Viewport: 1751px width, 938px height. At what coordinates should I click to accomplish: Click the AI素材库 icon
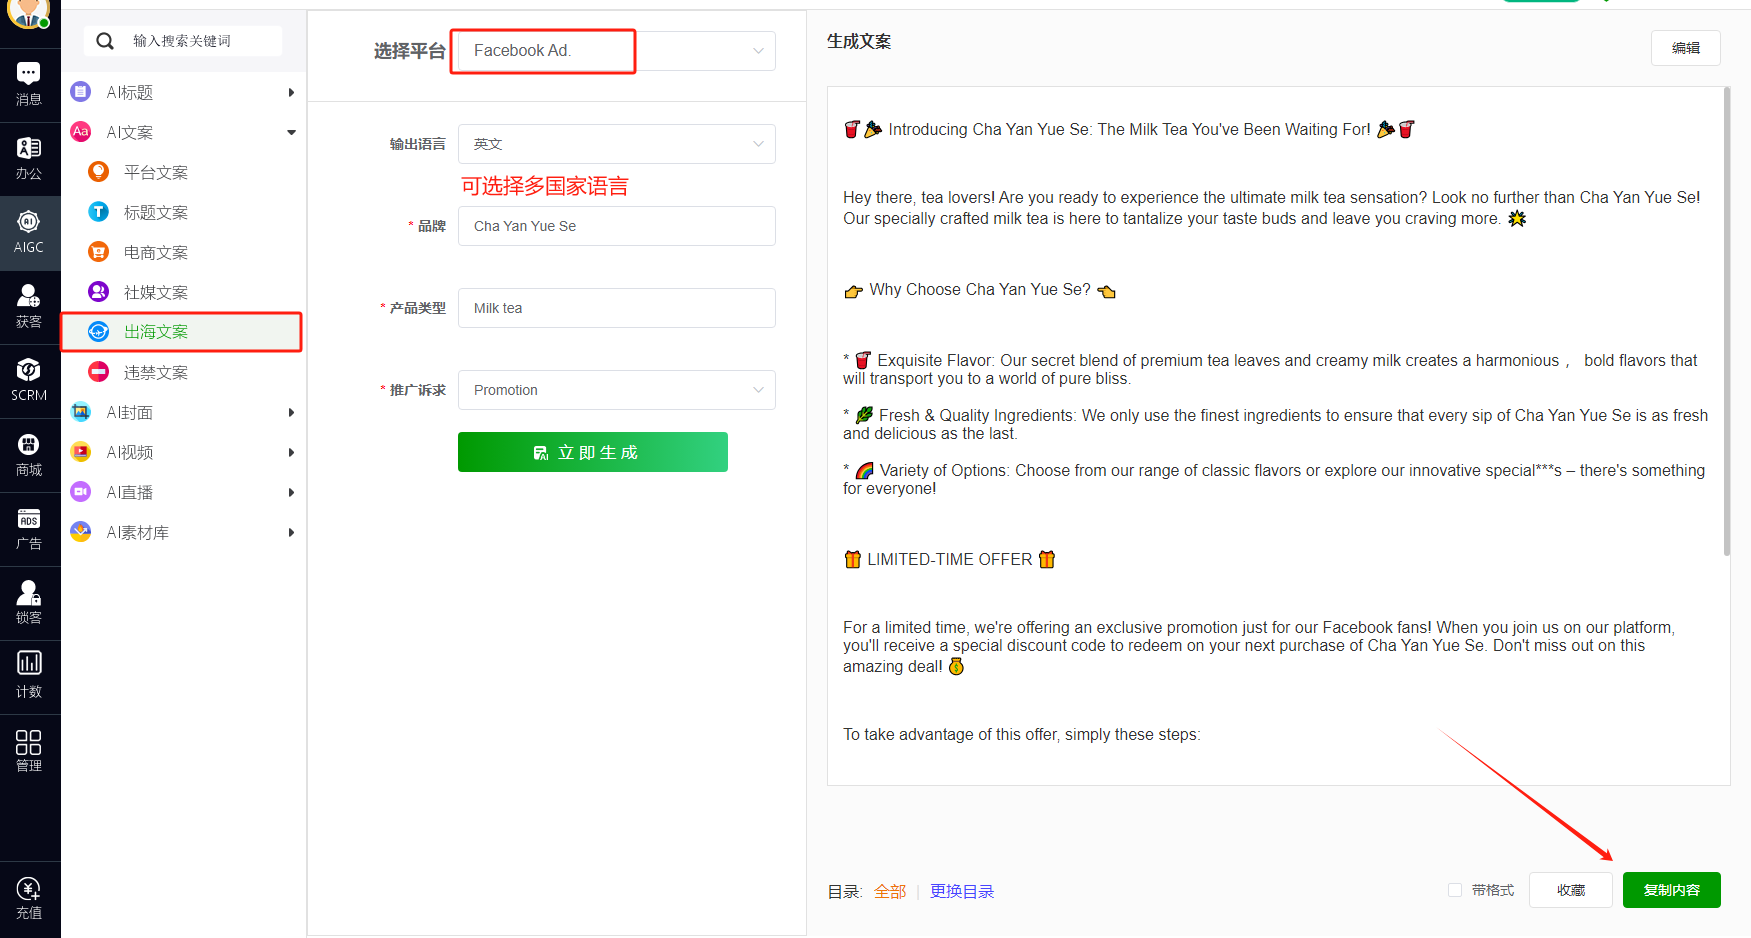click(x=81, y=532)
